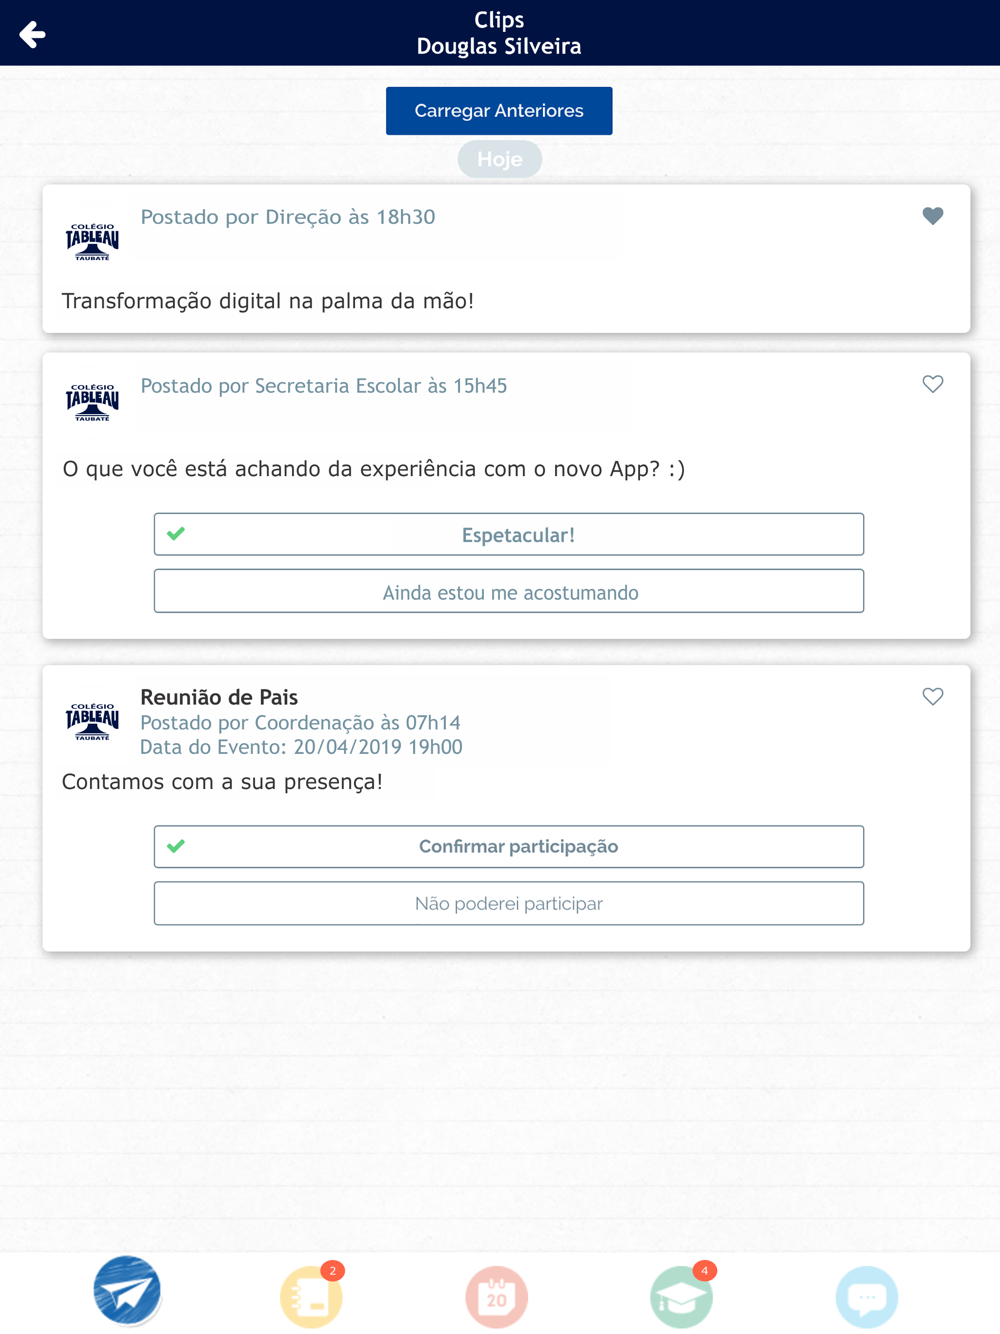Screen dimensions: 1000x1334
Task: Unlike the Direção post filled heart
Action: (x=933, y=216)
